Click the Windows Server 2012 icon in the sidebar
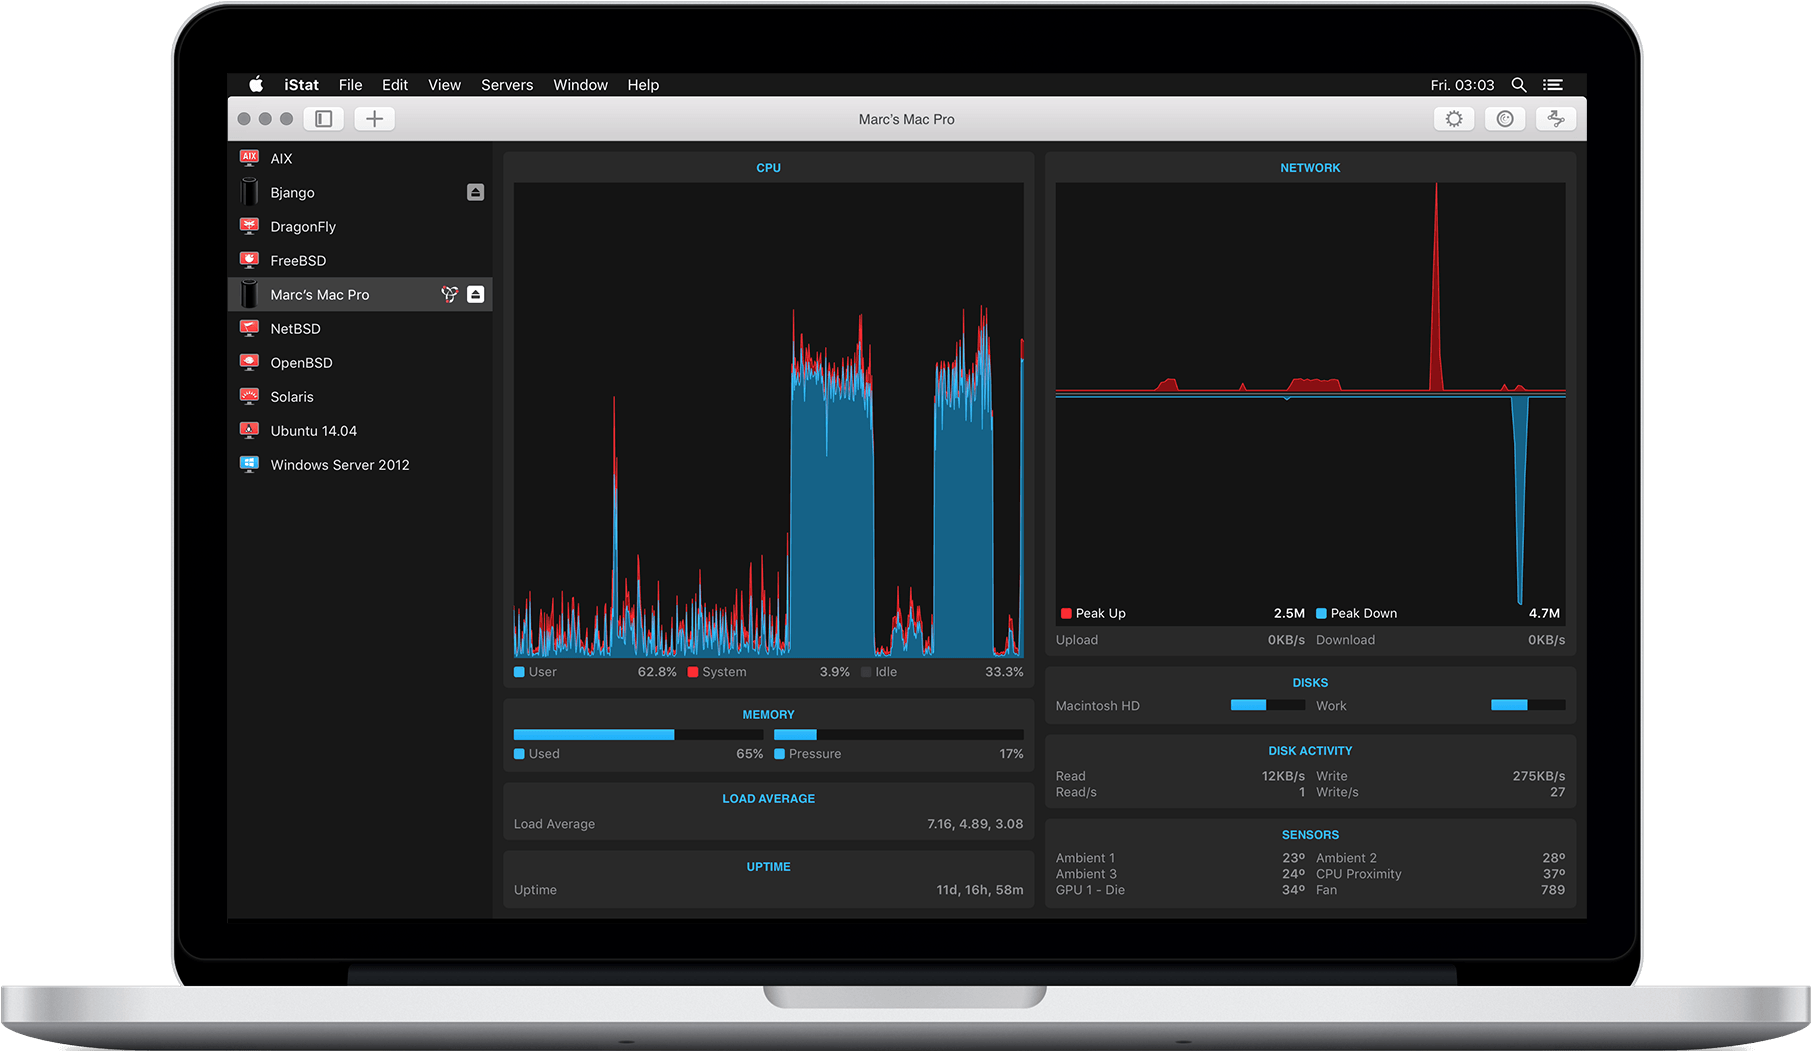The width and height of the screenshot is (1811, 1051). coord(248,463)
